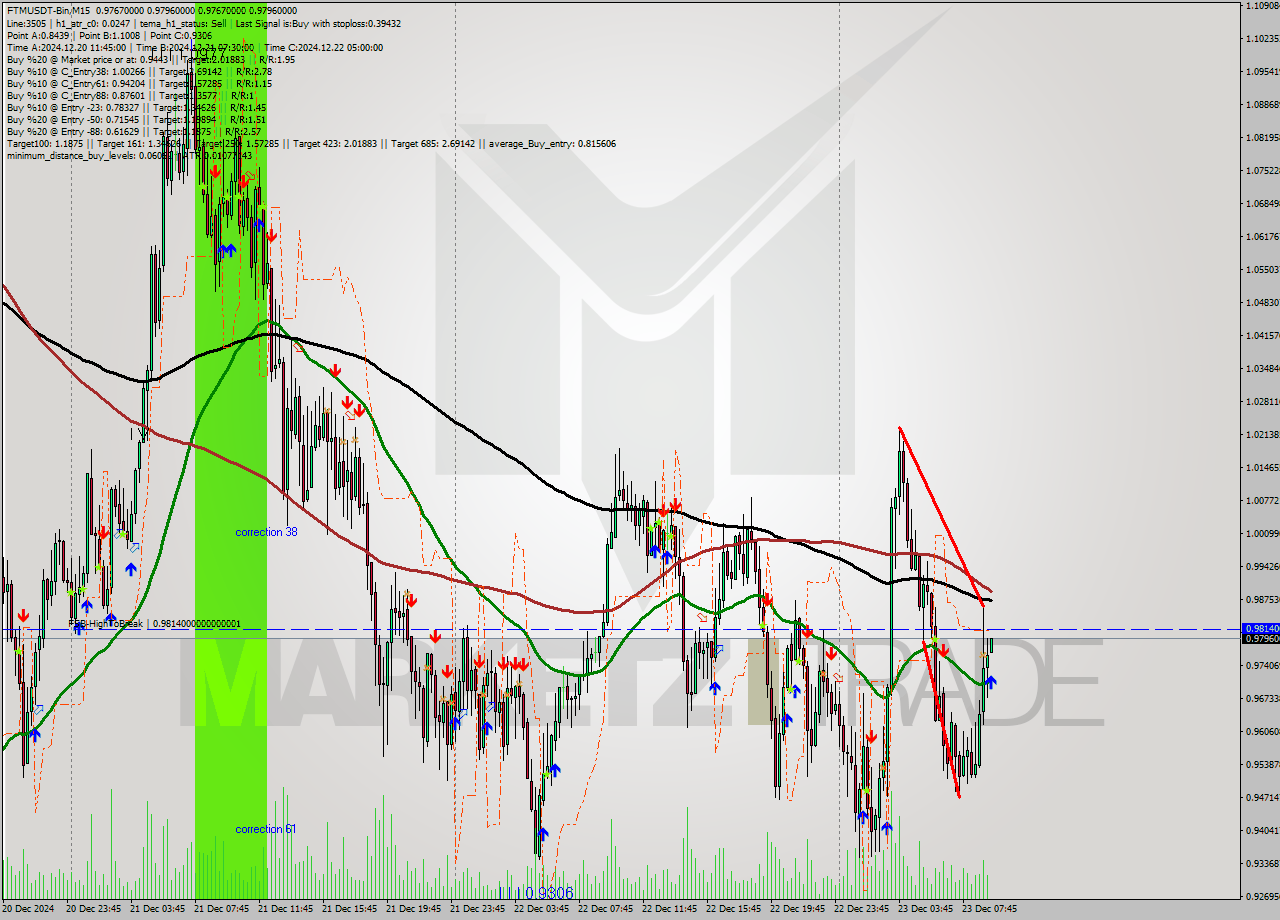Click the 1.10908 price axis label
The width and height of the screenshot is (1280, 920).
pyautogui.click(x=1262, y=6)
